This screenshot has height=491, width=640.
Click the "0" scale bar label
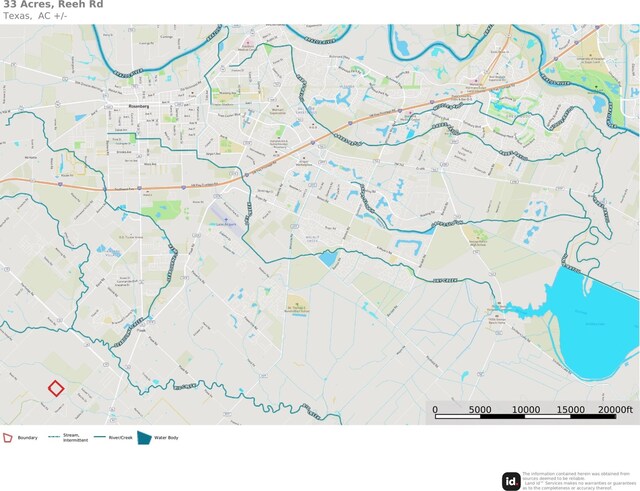(435, 409)
